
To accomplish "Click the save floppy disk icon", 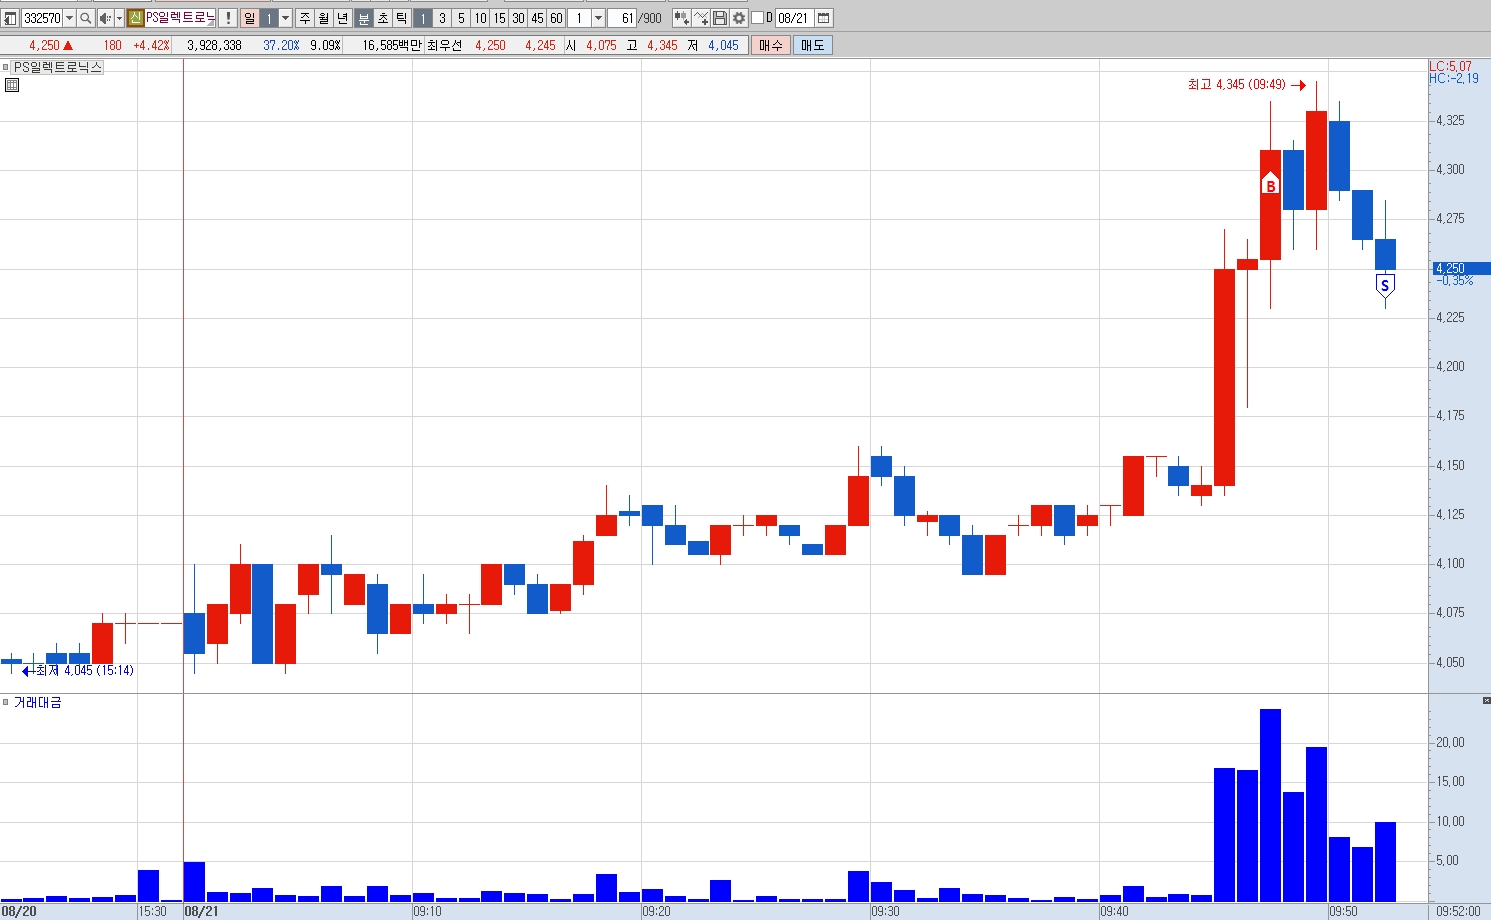I will (x=720, y=18).
